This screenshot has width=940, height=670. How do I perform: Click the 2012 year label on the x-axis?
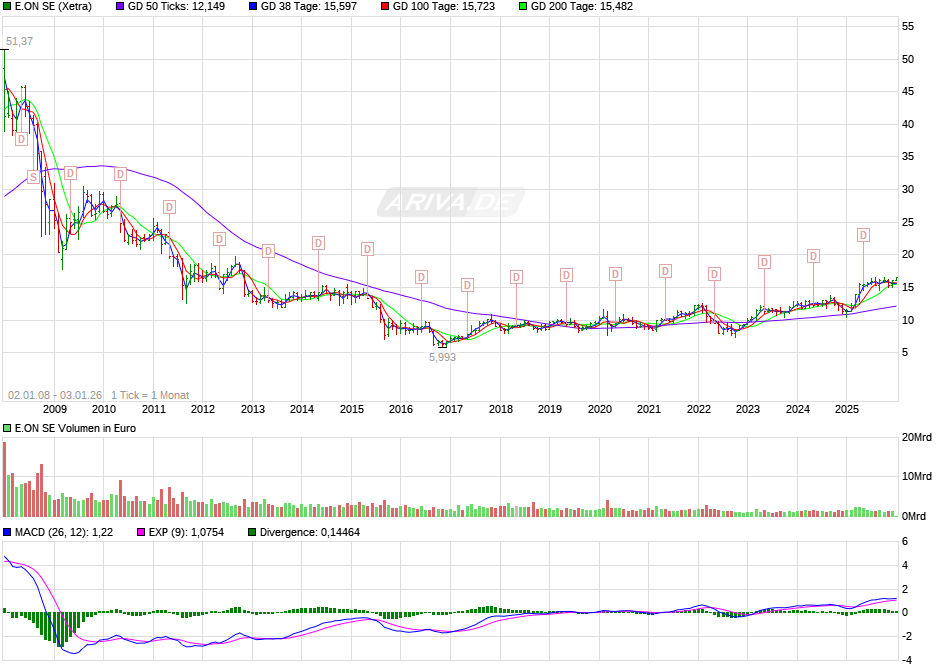click(203, 409)
